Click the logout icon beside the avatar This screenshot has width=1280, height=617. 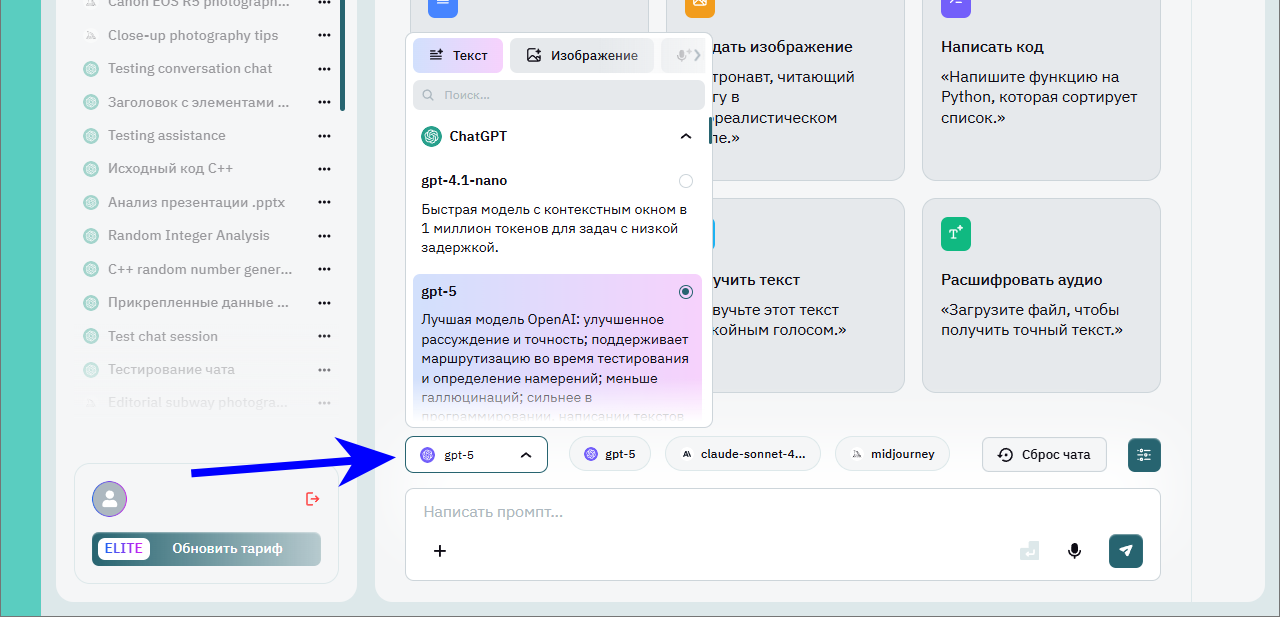[312, 499]
